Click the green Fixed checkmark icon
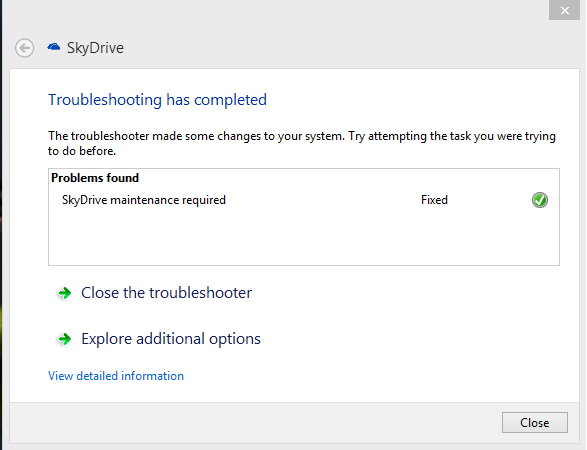587x450 pixels. [x=539, y=200]
